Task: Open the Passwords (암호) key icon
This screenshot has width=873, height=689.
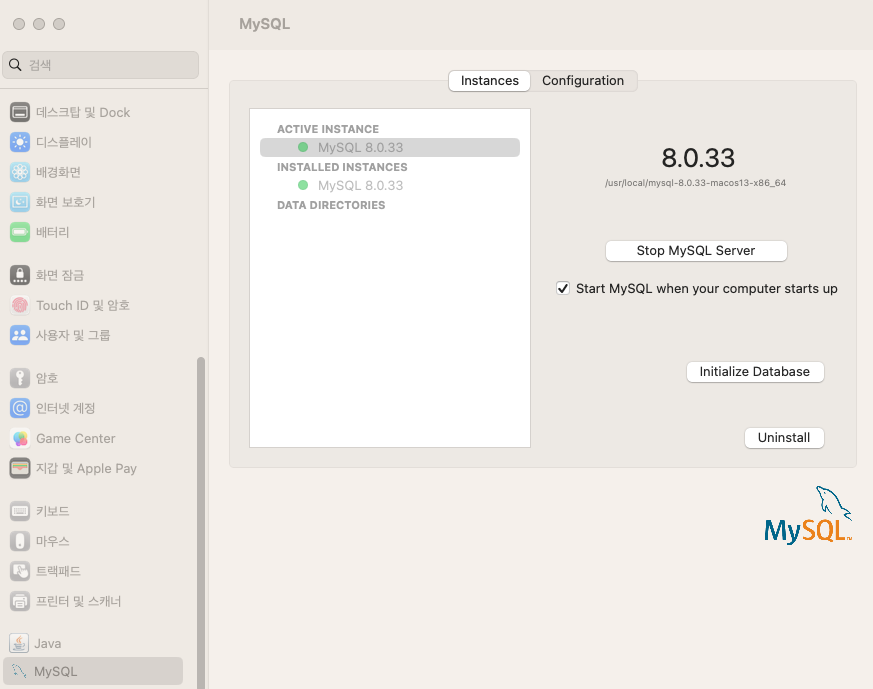Action: (20, 378)
